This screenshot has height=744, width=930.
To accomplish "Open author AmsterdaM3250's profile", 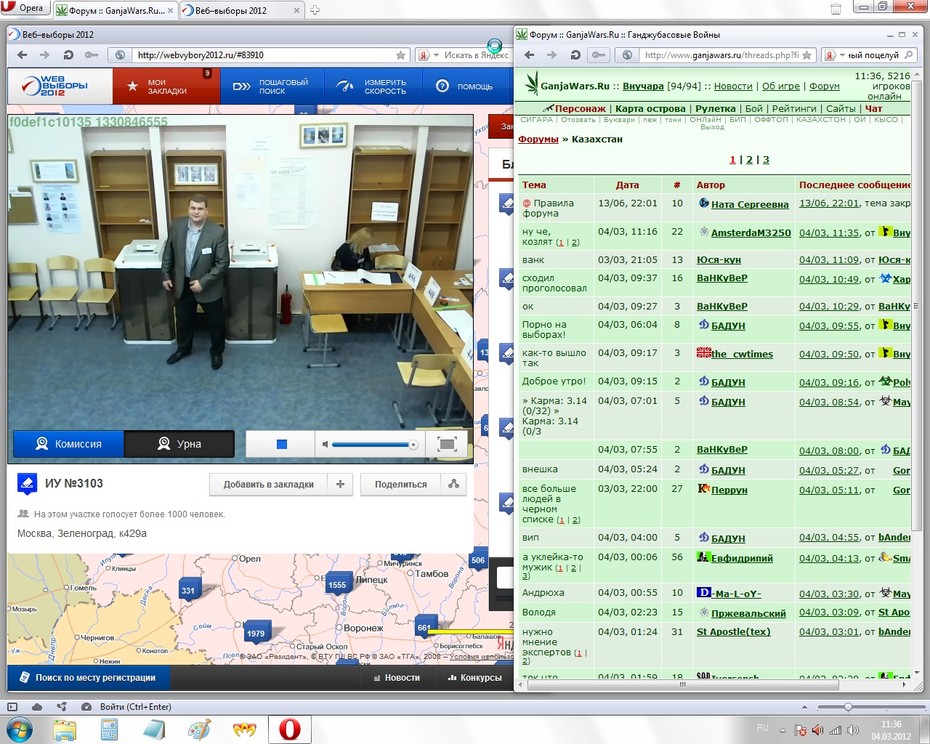I will pos(751,233).
